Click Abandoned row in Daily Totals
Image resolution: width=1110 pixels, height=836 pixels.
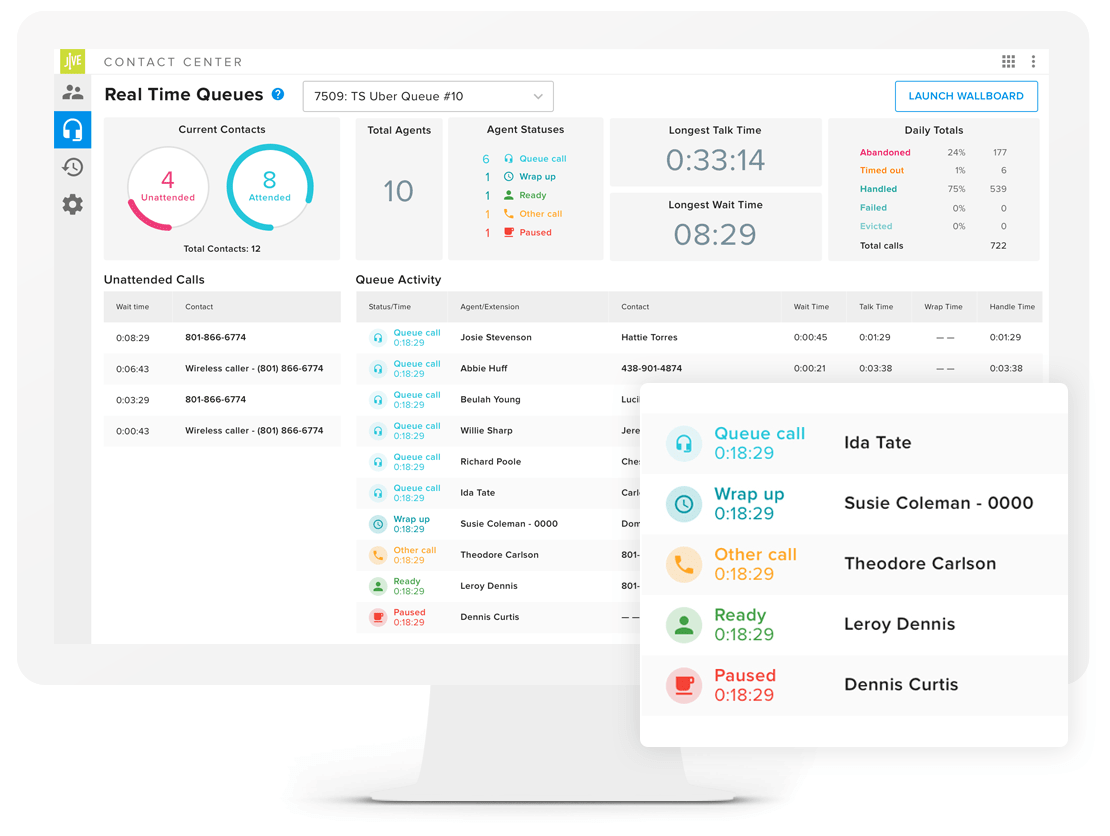[933, 153]
